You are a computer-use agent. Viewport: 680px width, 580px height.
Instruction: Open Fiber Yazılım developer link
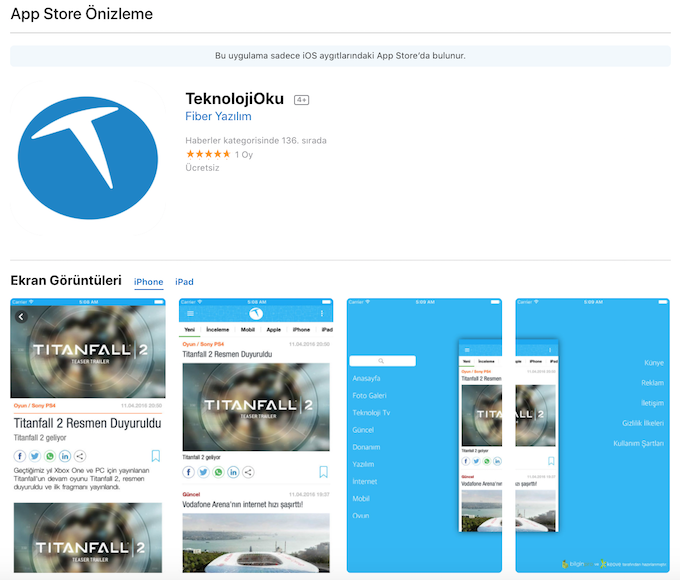coord(218,117)
